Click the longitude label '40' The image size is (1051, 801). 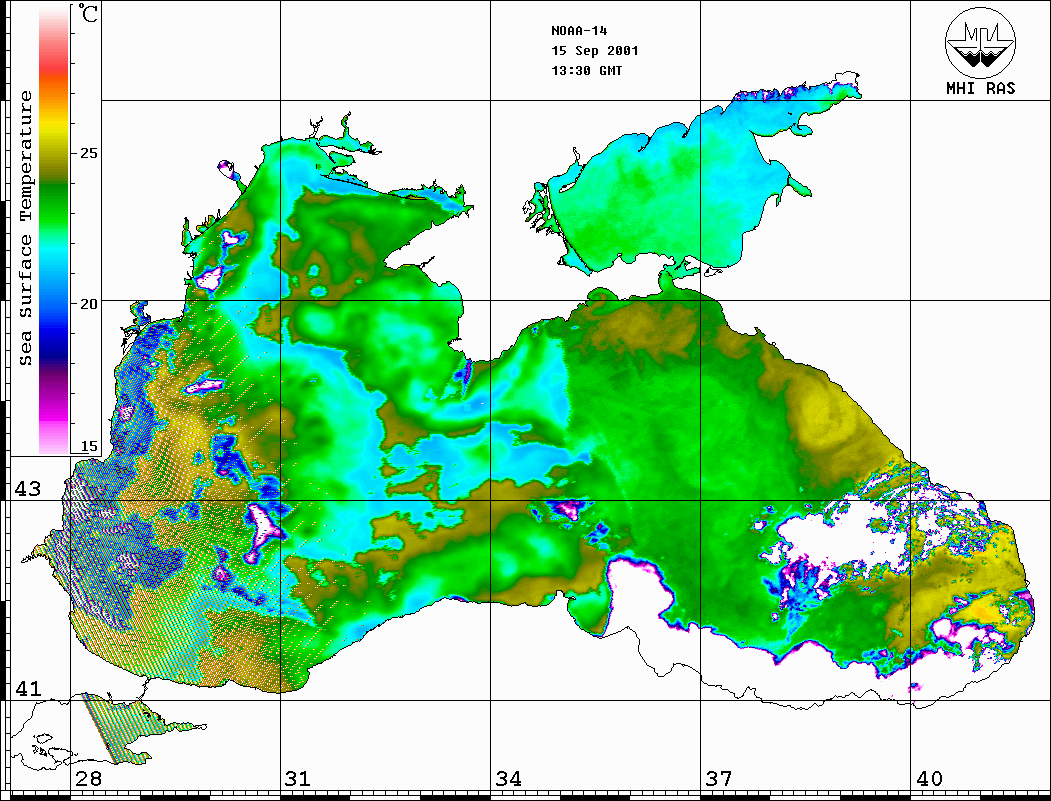tap(929, 779)
